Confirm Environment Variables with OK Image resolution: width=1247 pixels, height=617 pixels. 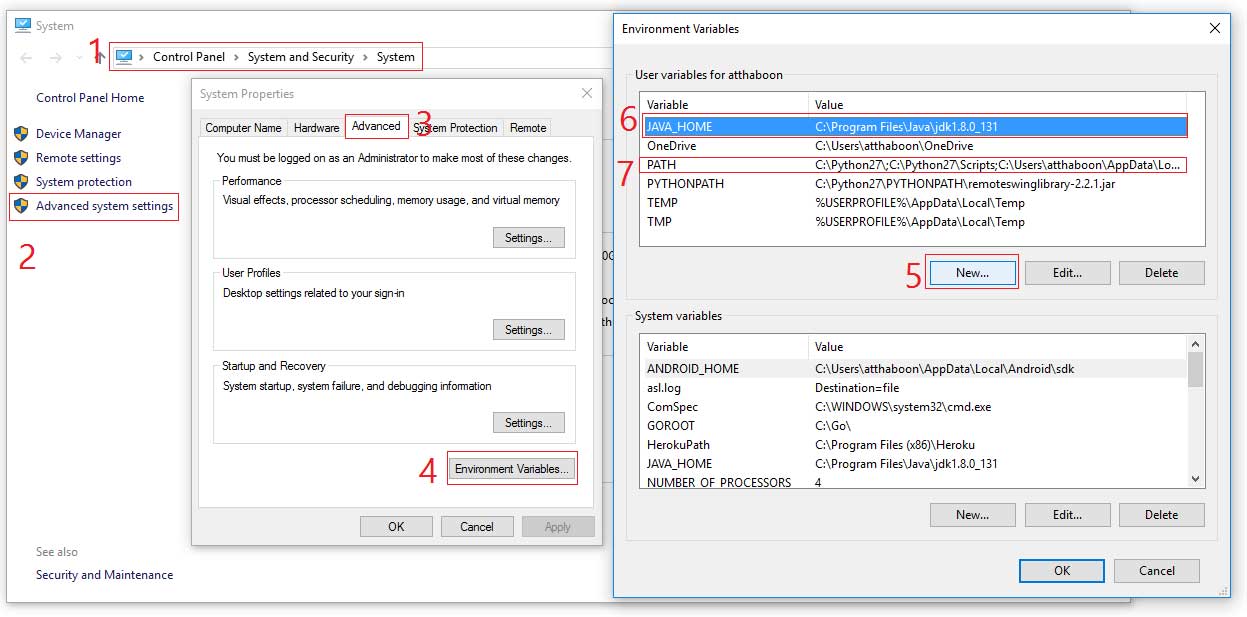(1062, 571)
